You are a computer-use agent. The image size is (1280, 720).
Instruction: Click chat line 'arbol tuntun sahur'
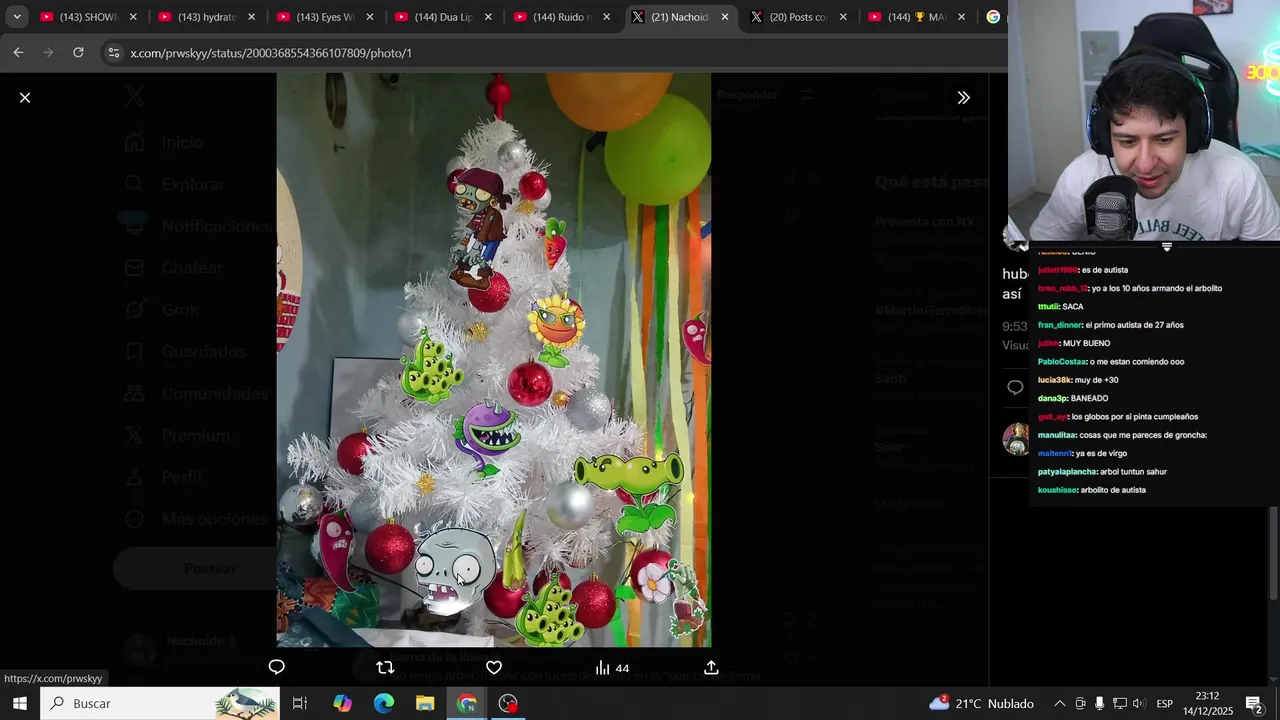(x=1102, y=471)
